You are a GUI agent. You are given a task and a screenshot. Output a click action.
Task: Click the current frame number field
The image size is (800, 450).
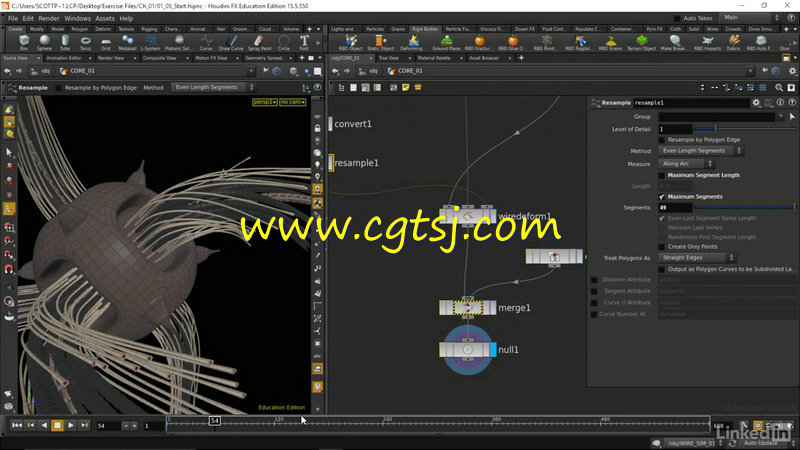click(x=108, y=426)
